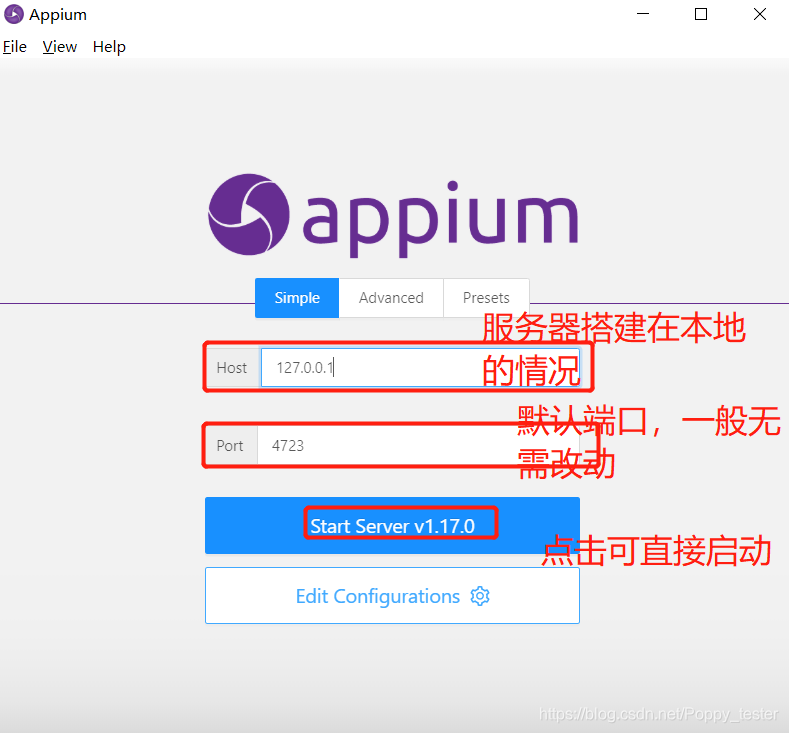Open the File menu
Image resolution: width=789 pixels, height=733 pixels.
tap(15, 47)
